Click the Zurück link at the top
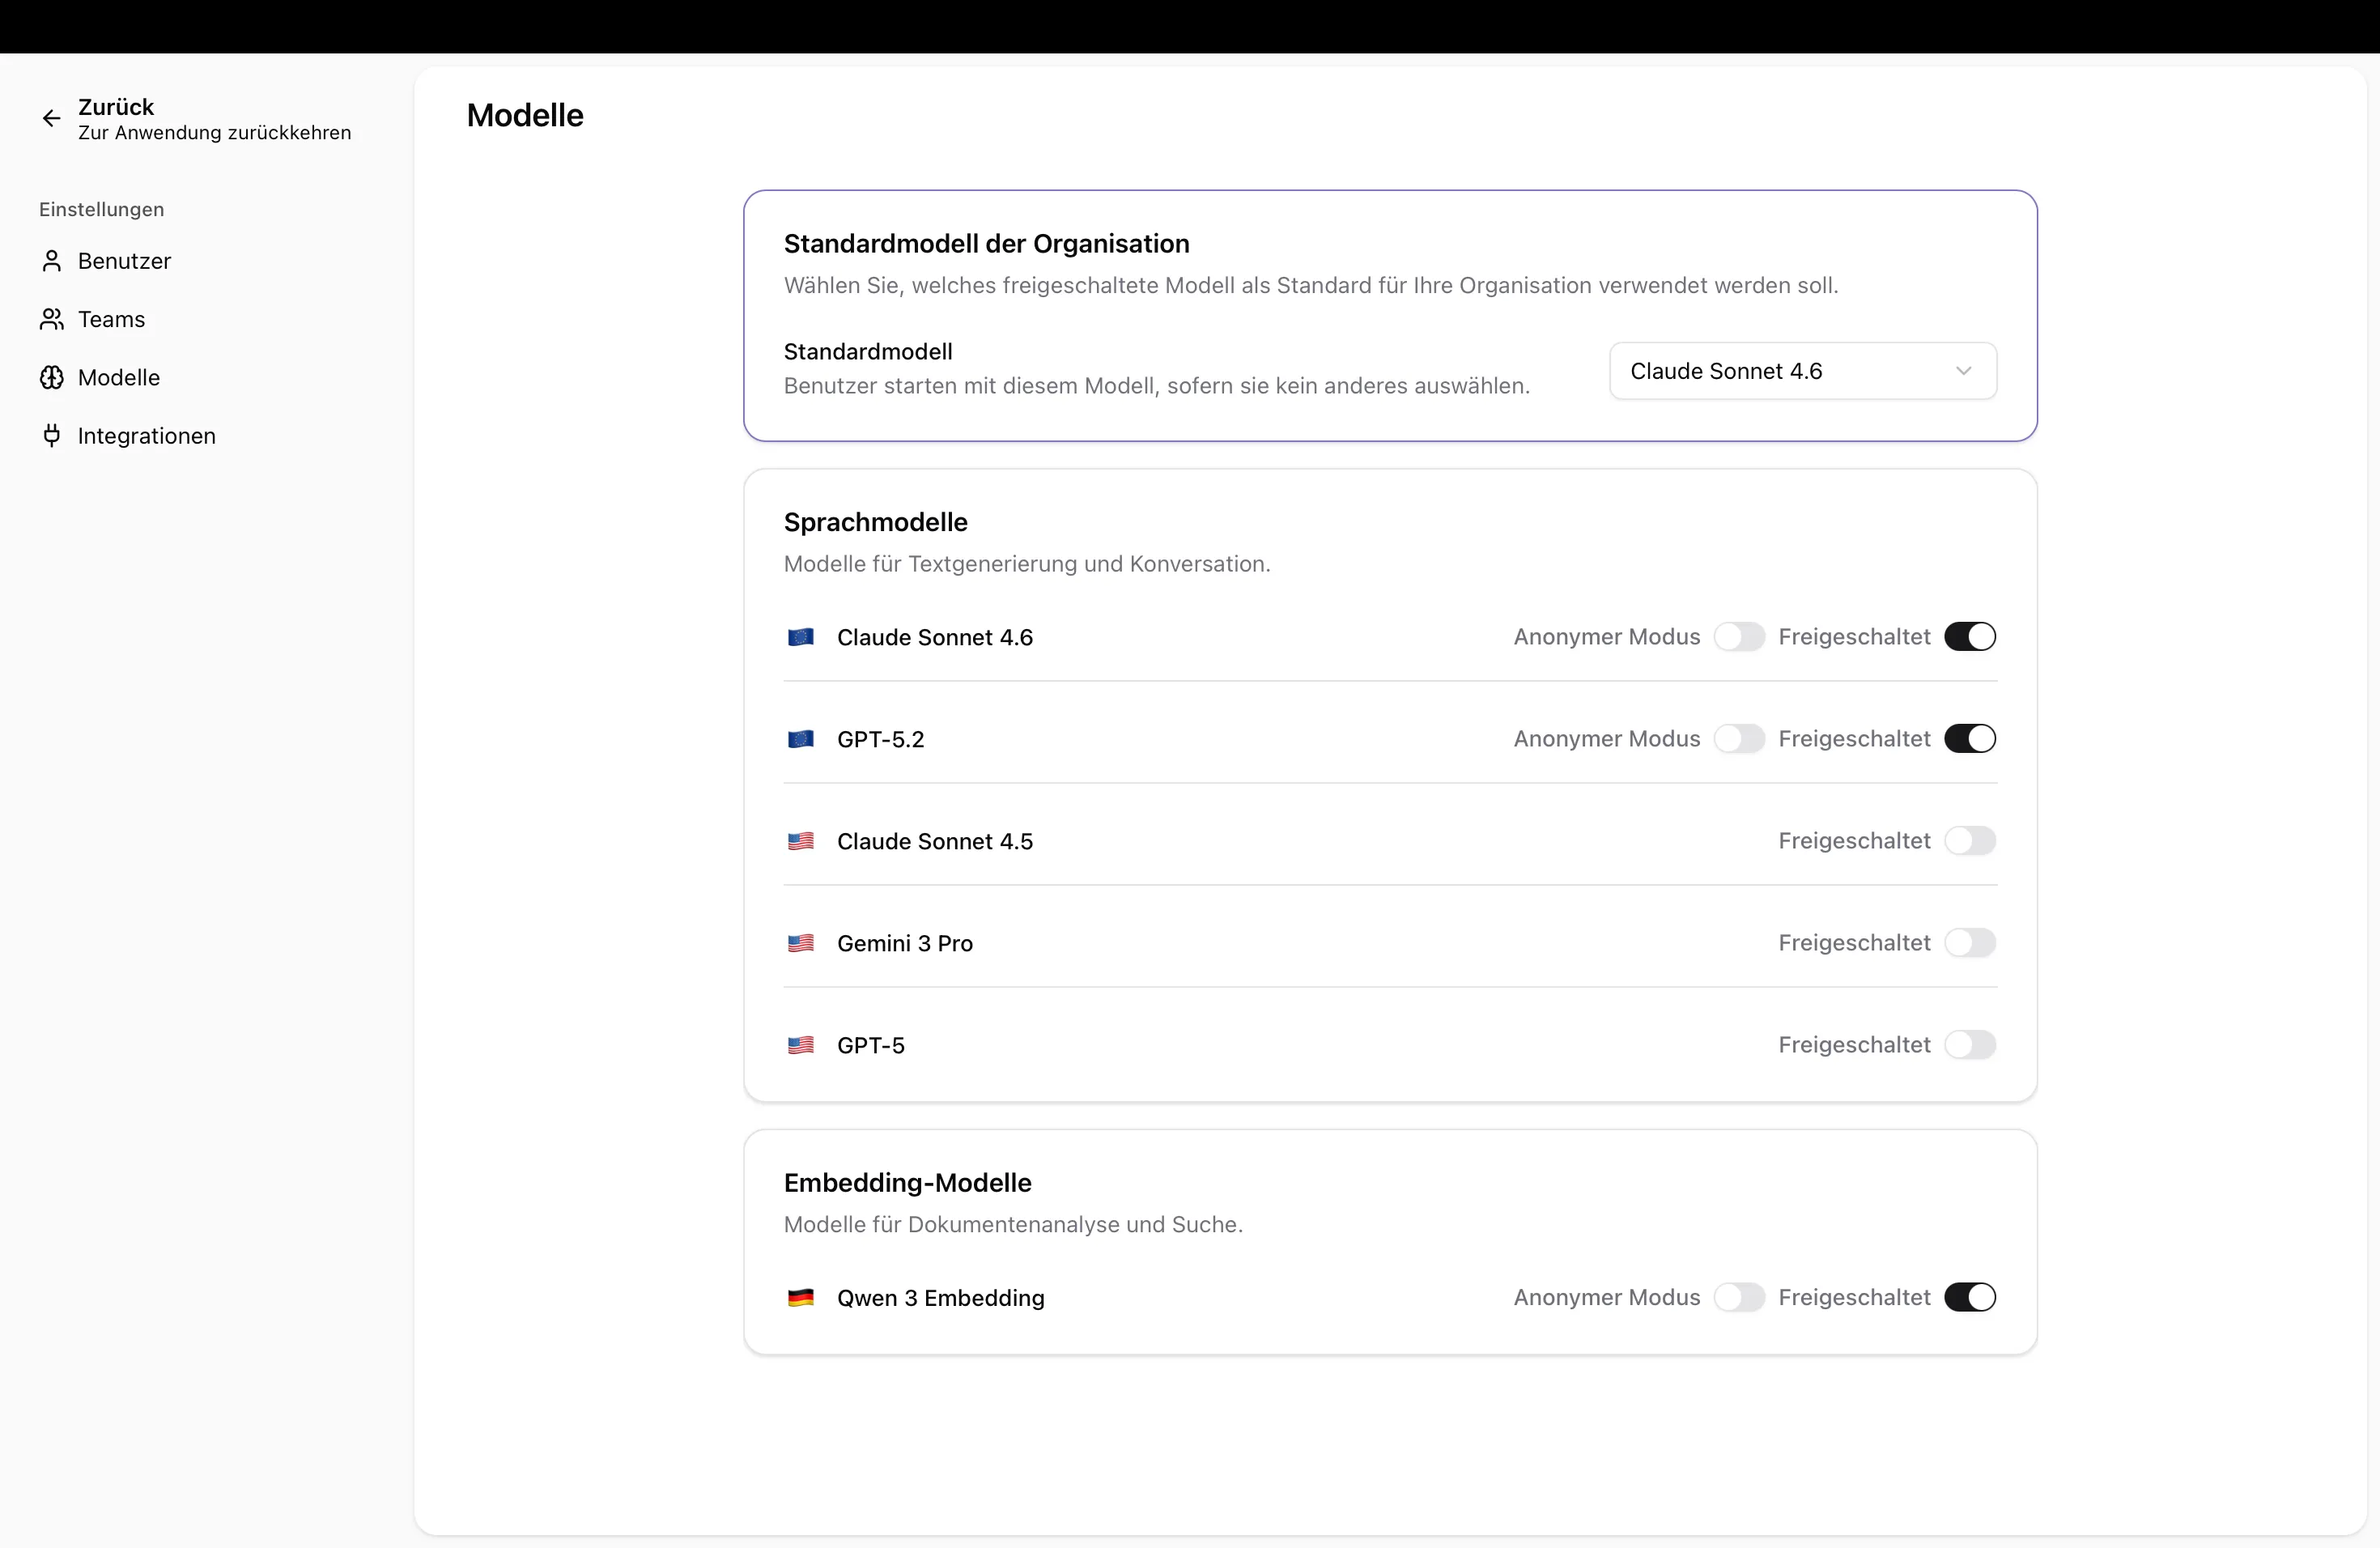Screen dimensions: 2380x1548 [x=117, y=106]
